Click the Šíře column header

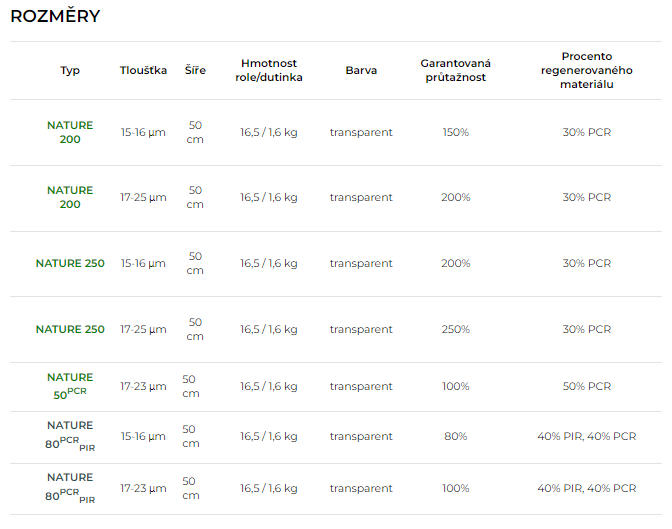pos(195,71)
